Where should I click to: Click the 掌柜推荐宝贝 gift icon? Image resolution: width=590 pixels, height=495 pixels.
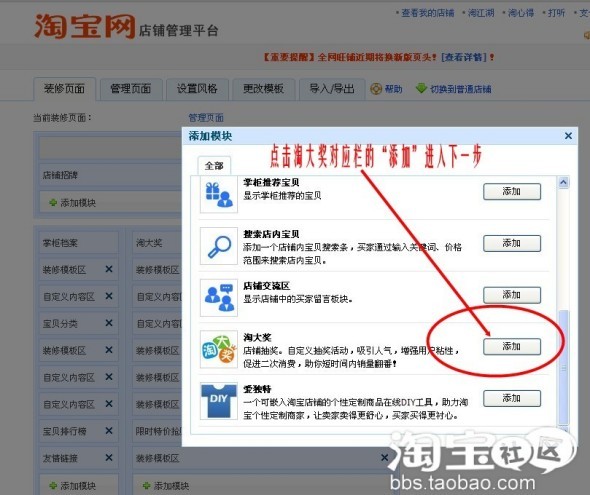tap(219, 195)
